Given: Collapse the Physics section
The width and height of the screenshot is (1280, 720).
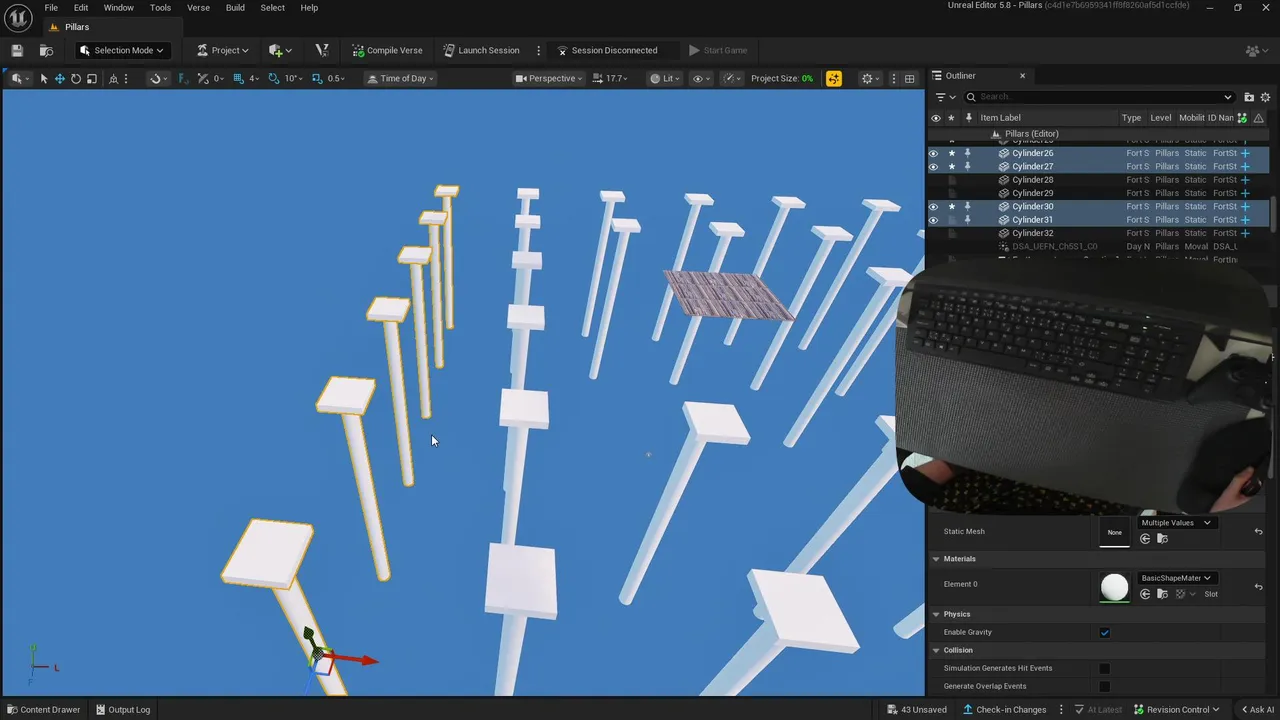Looking at the screenshot, I should (x=936, y=614).
